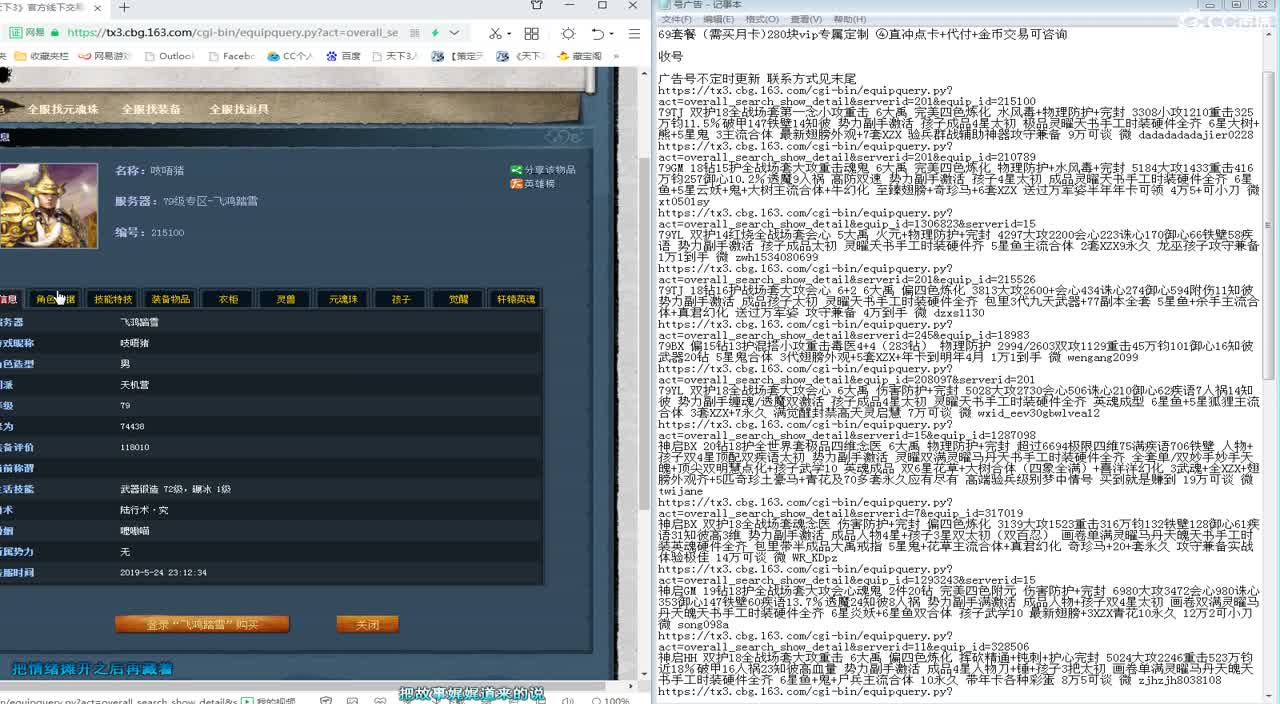Open the Baidu bookmark
The width and height of the screenshot is (1280, 704).
point(343,57)
